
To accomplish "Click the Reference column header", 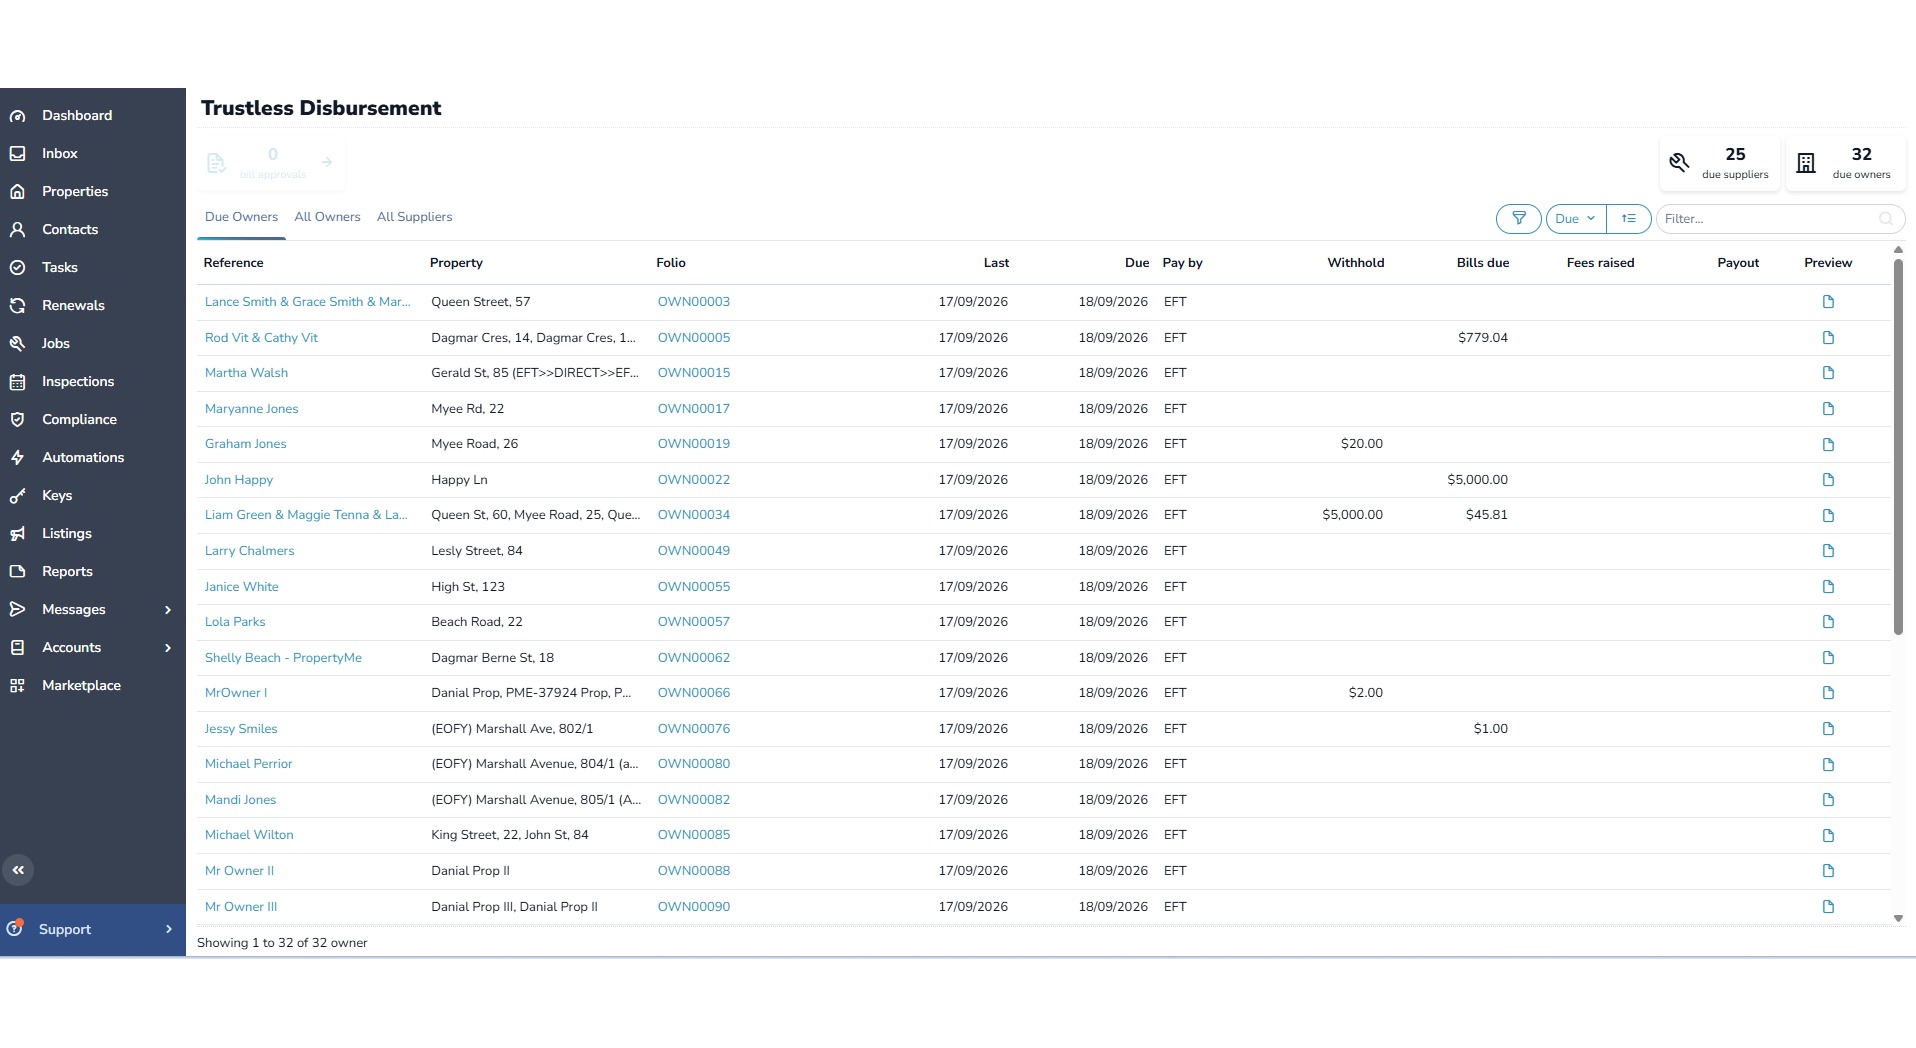I will [x=233, y=263].
